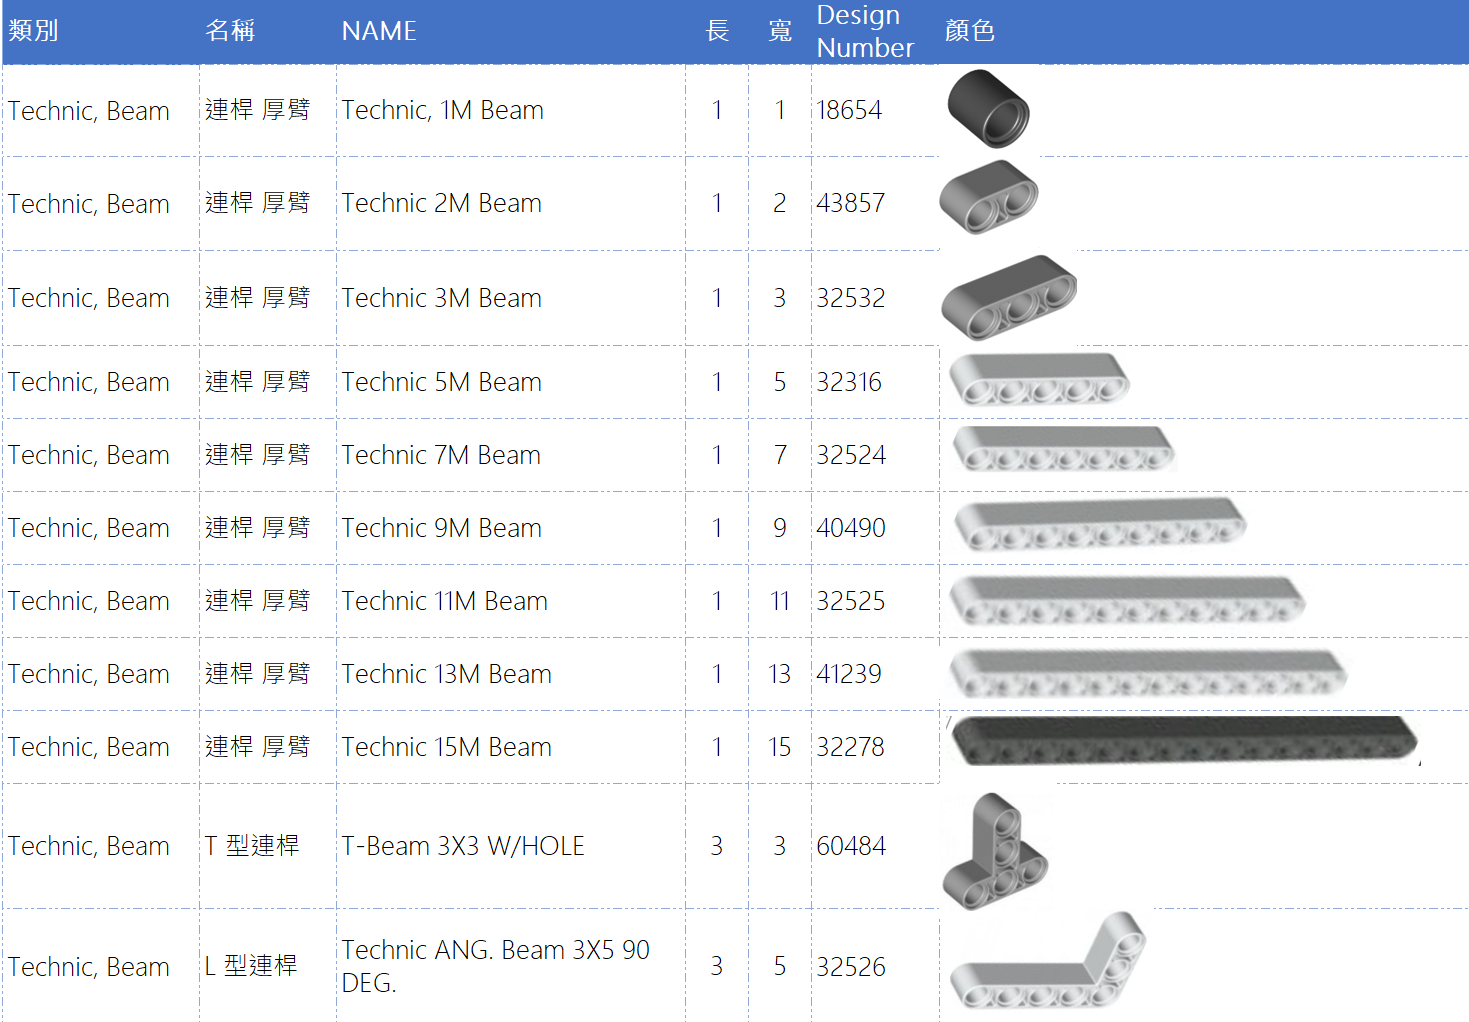1469x1022 pixels.
Task: Select '連桿 厚臂' in the 32278 row
Action: tap(258, 747)
